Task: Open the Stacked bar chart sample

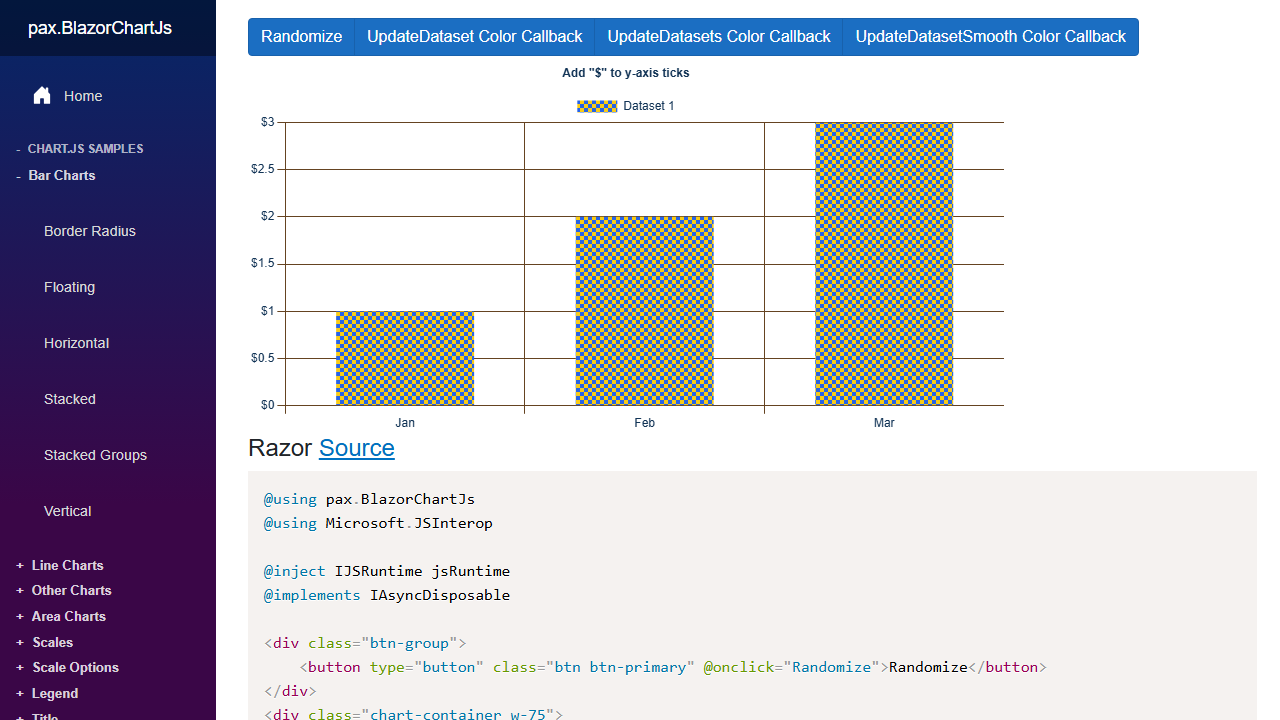Action: point(70,399)
